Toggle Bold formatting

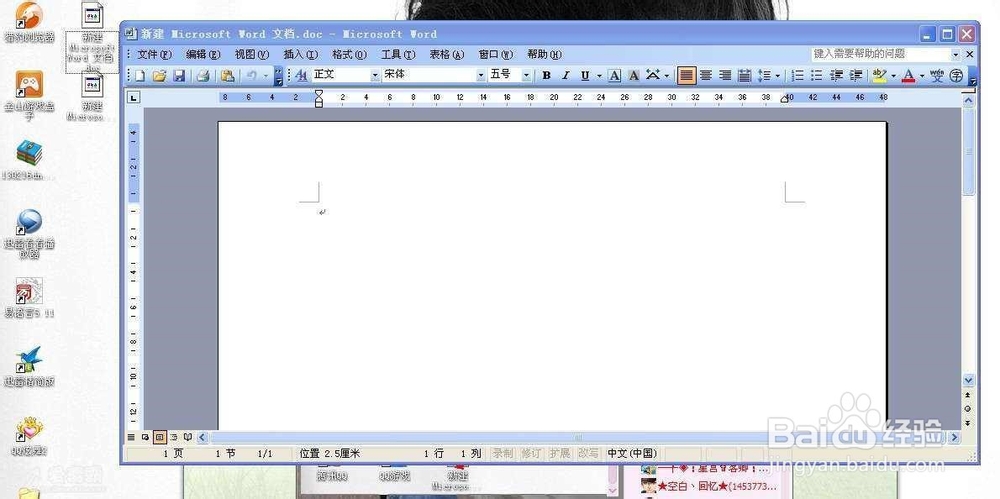[547, 76]
